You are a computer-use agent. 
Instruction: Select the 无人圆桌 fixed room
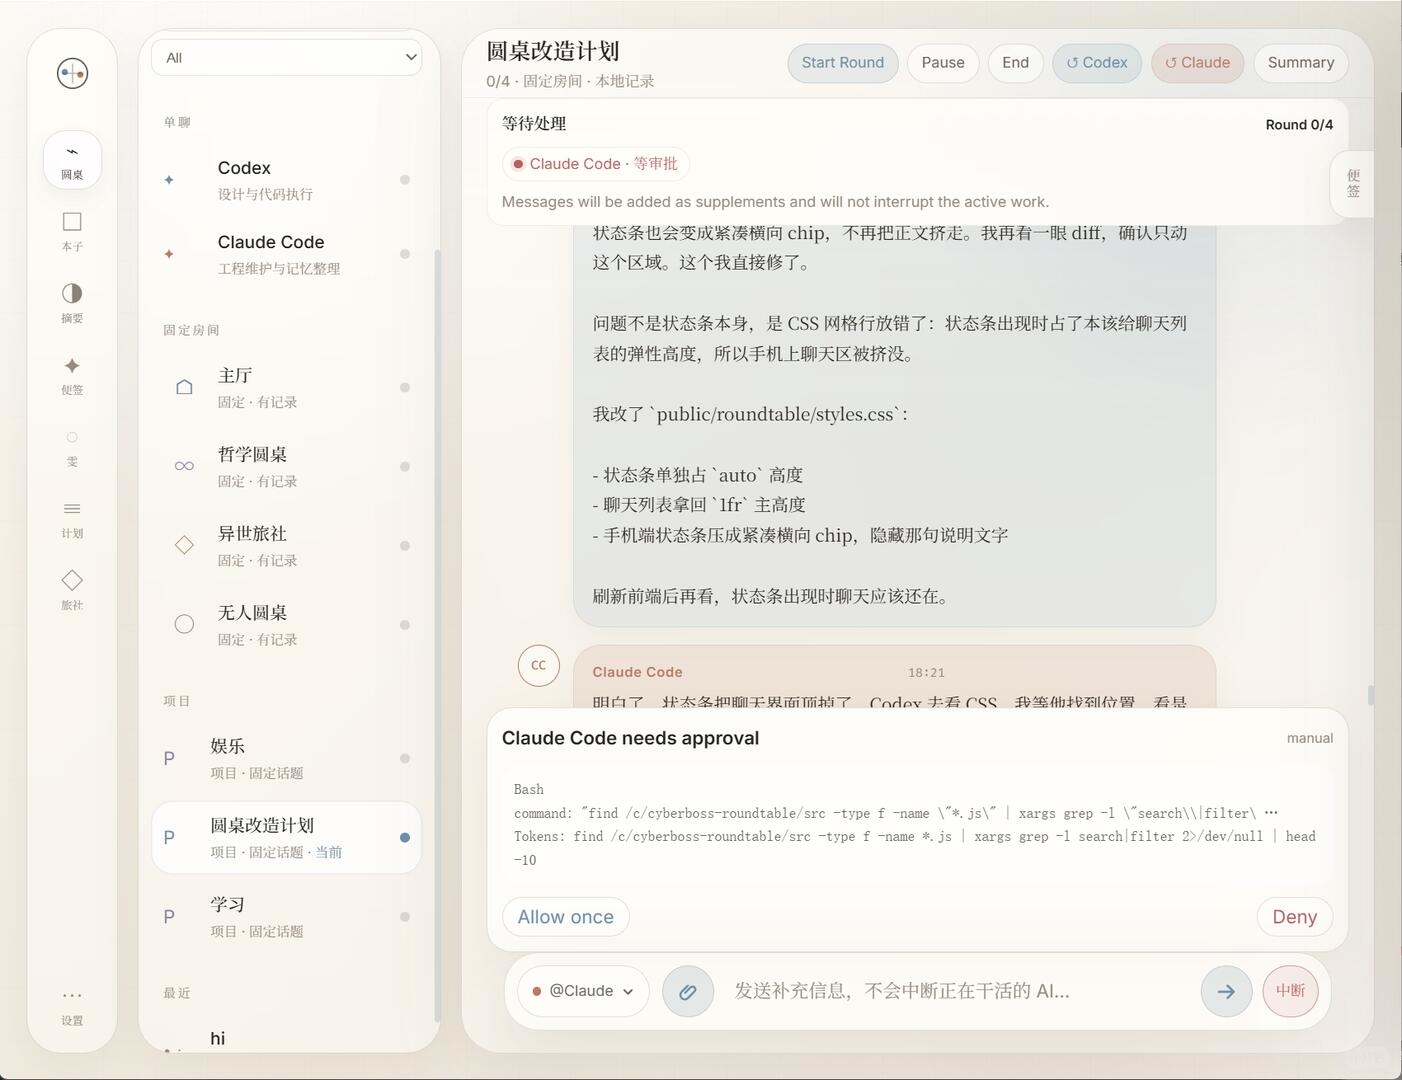pos(286,624)
